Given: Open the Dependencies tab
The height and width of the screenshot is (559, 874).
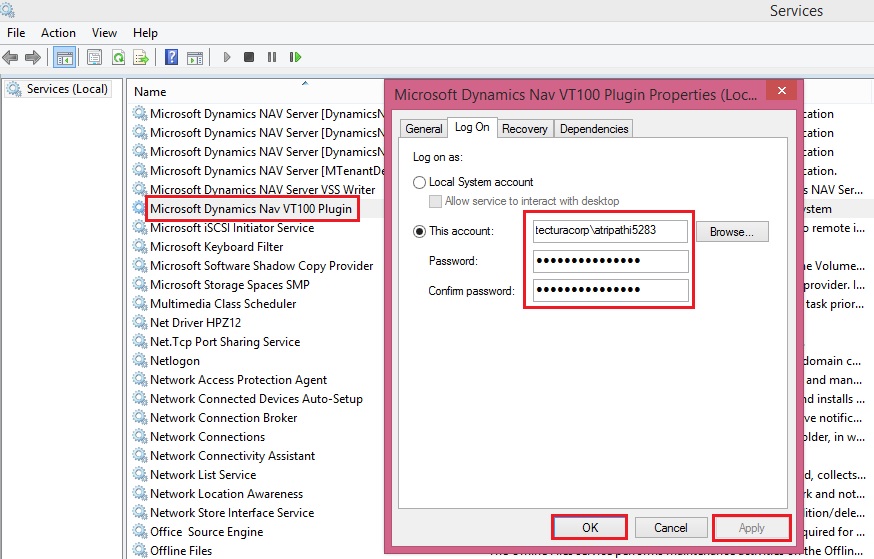Looking at the screenshot, I should point(593,128).
